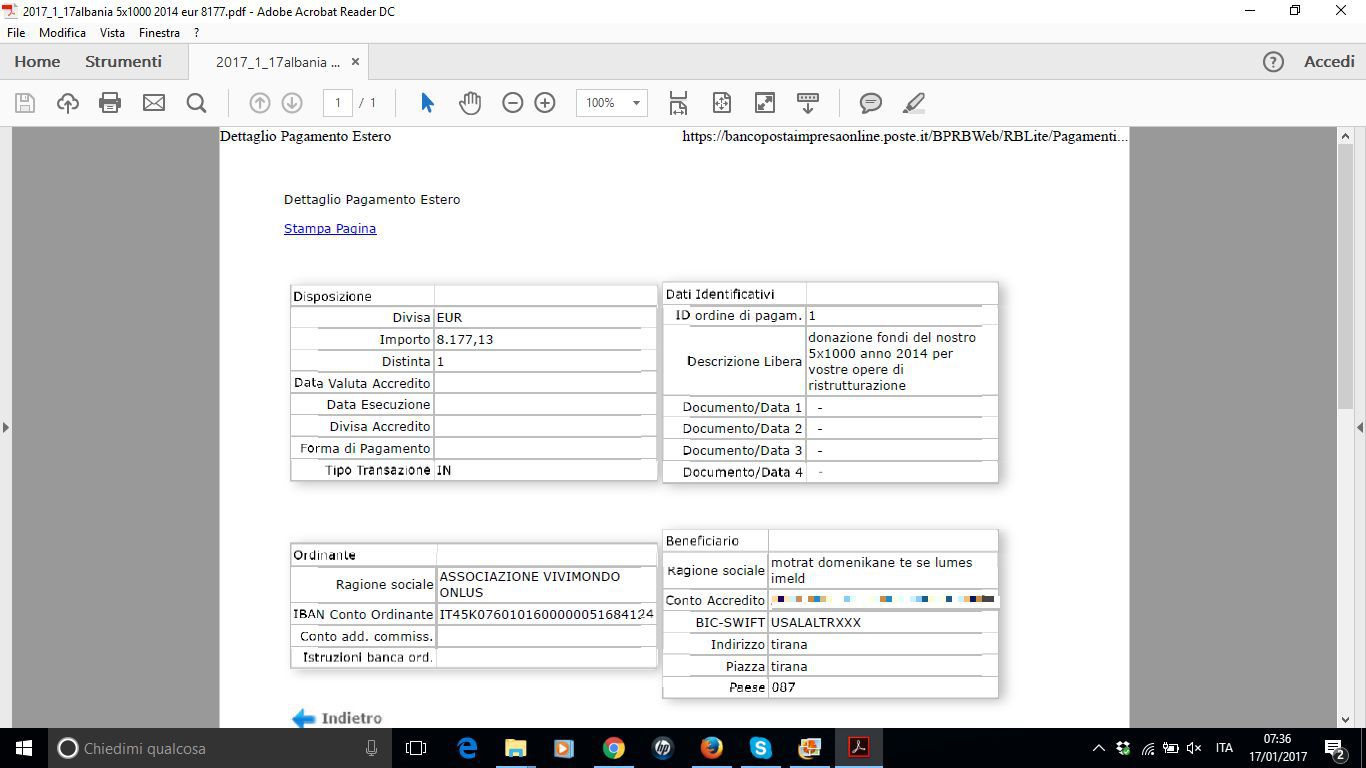Click the Zoom out minus icon

click(x=512, y=103)
